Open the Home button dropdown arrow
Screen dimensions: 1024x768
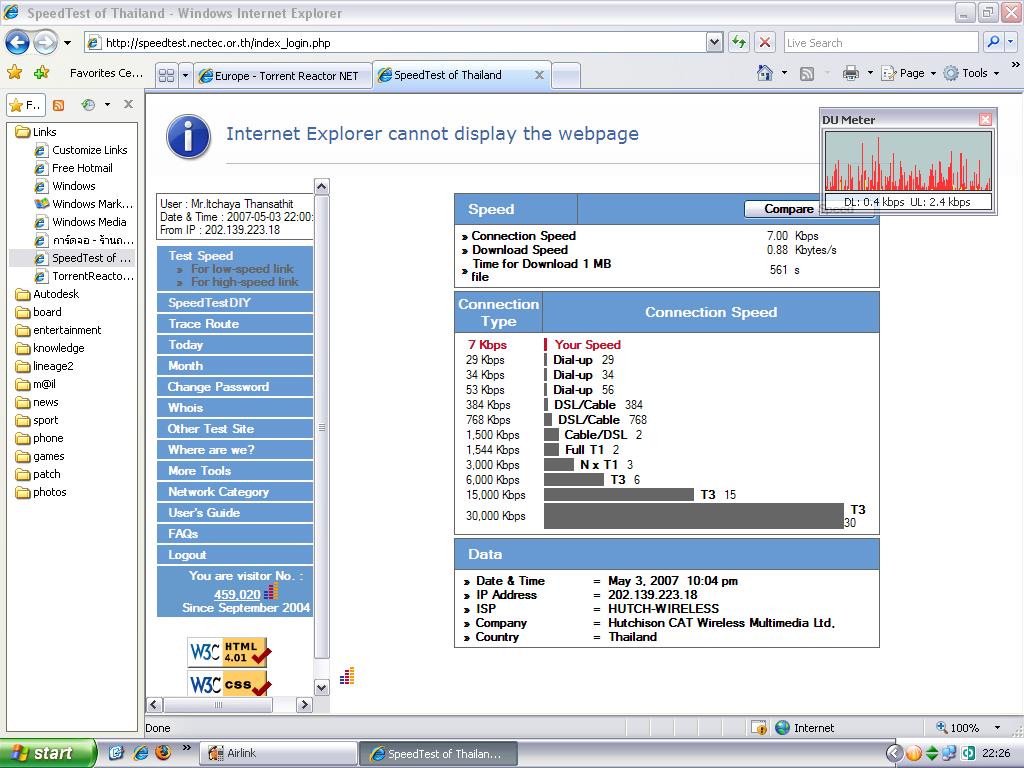784,73
